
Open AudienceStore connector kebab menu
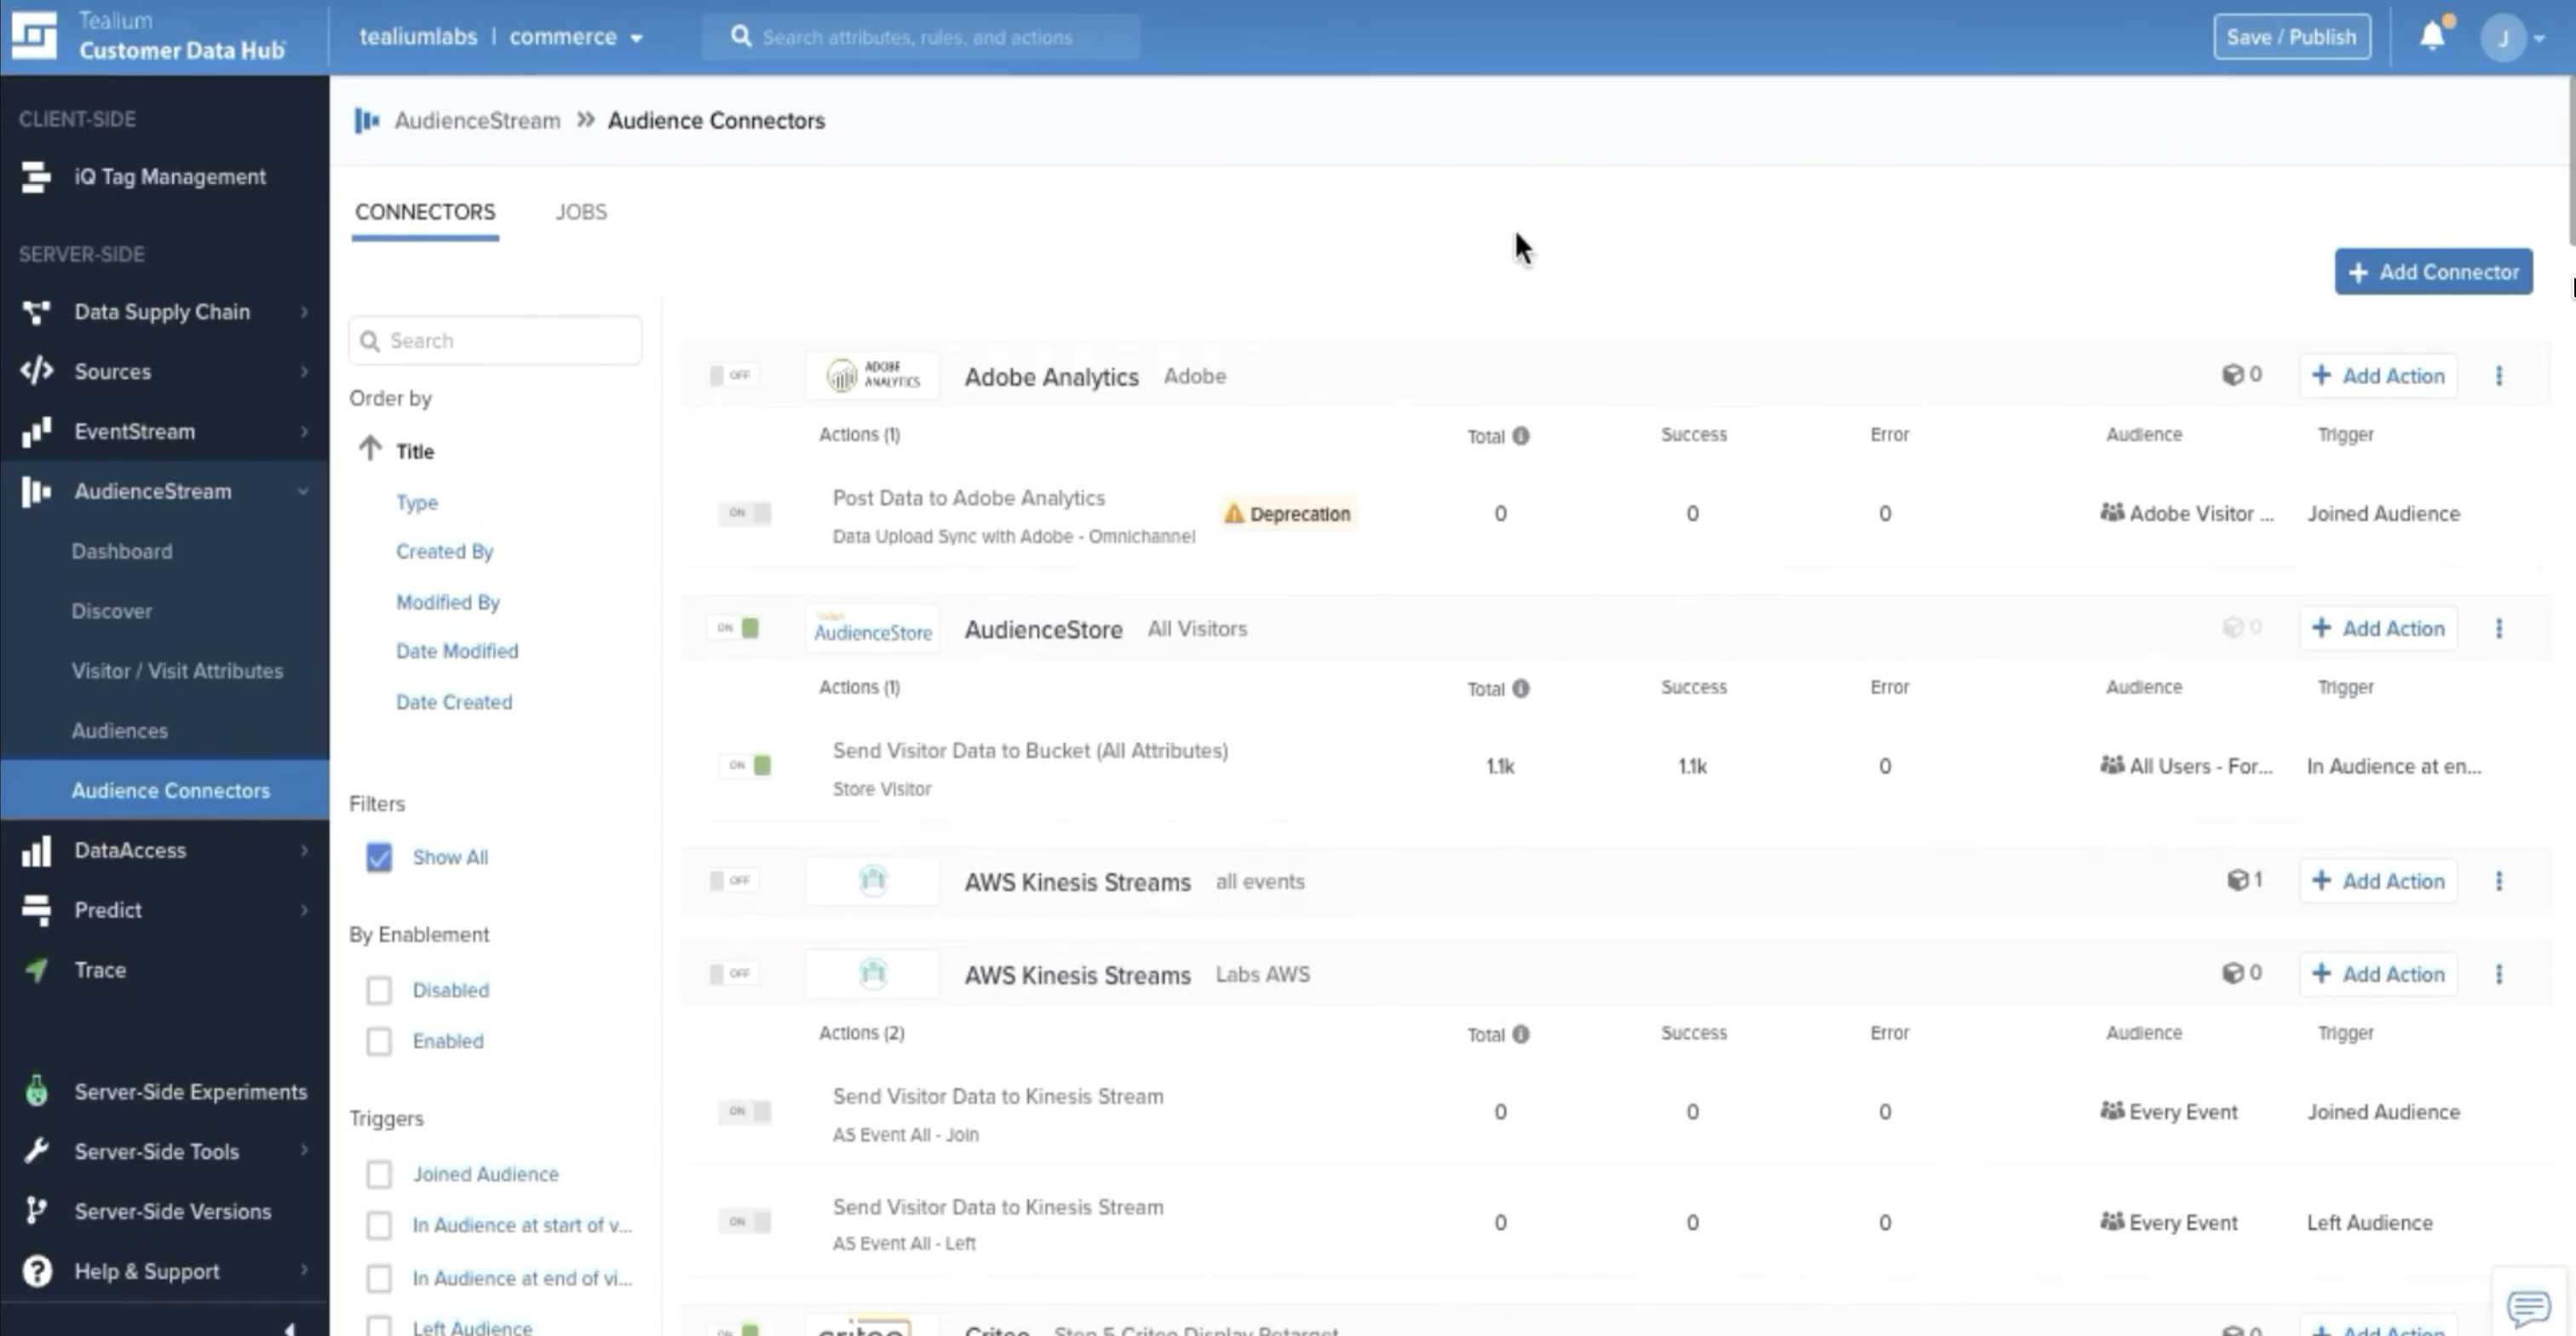2499,629
